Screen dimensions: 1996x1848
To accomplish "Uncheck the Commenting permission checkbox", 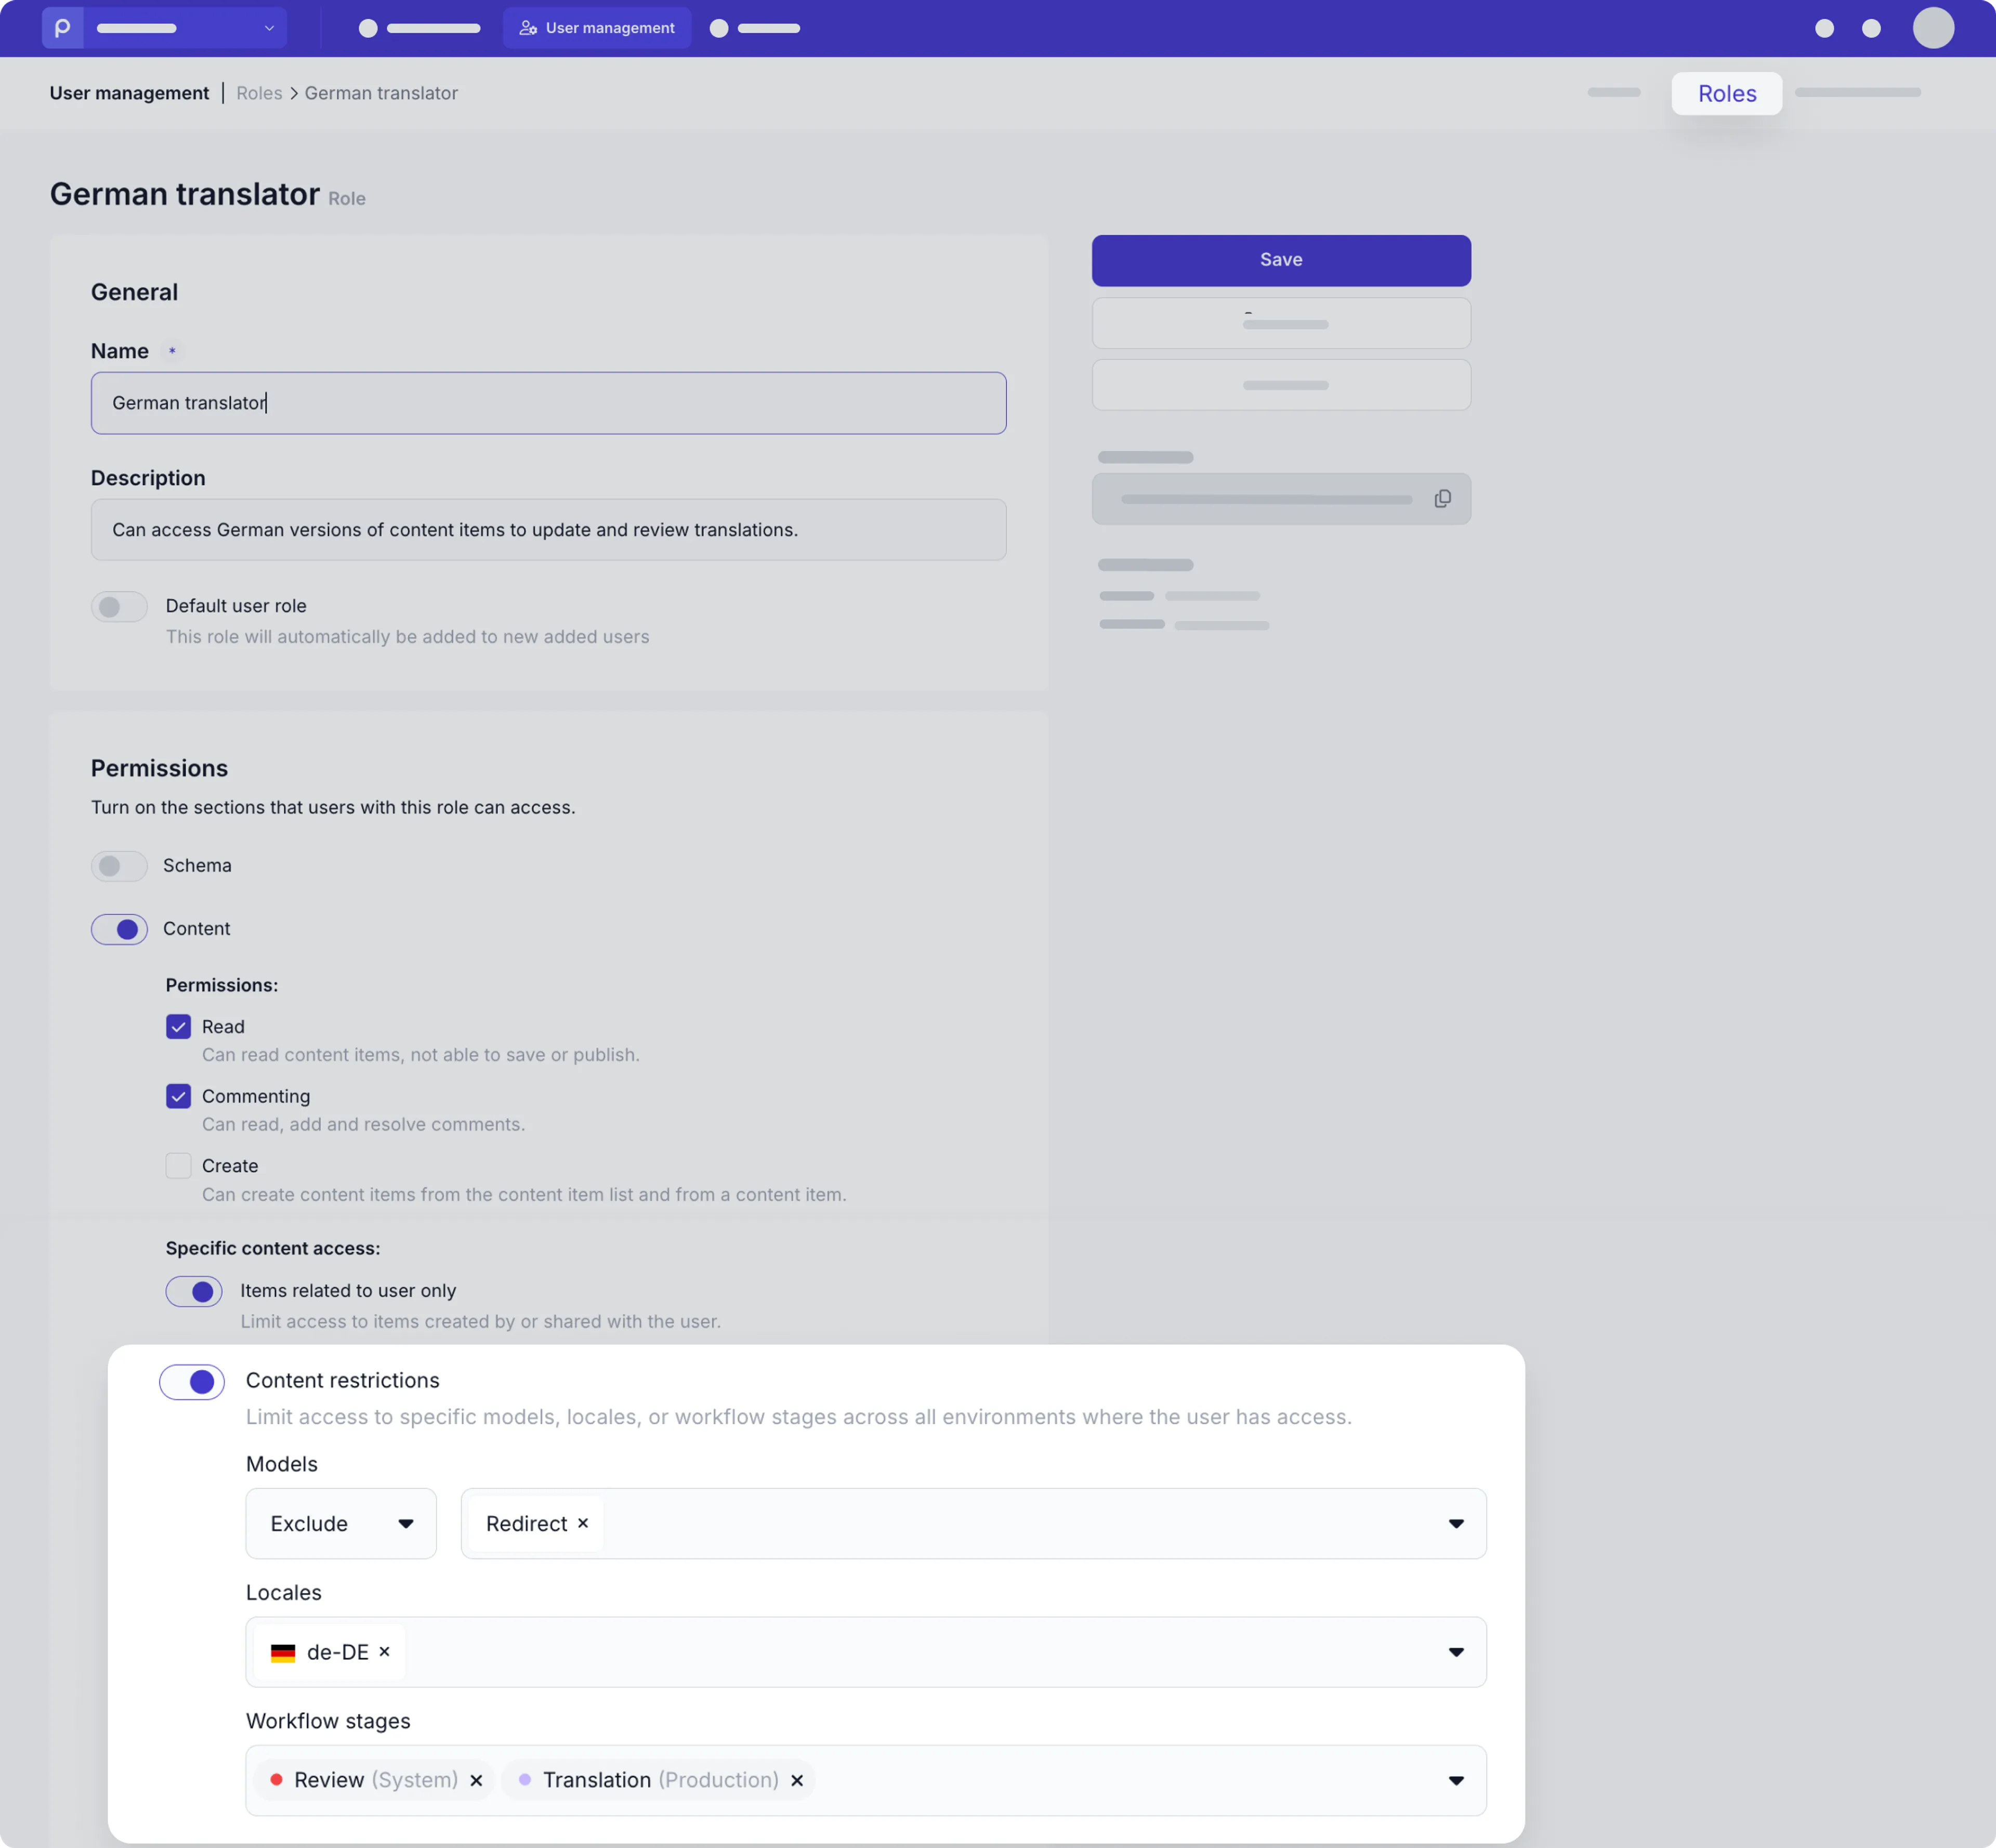I will pyautogui.click(x=178, y=1097).
